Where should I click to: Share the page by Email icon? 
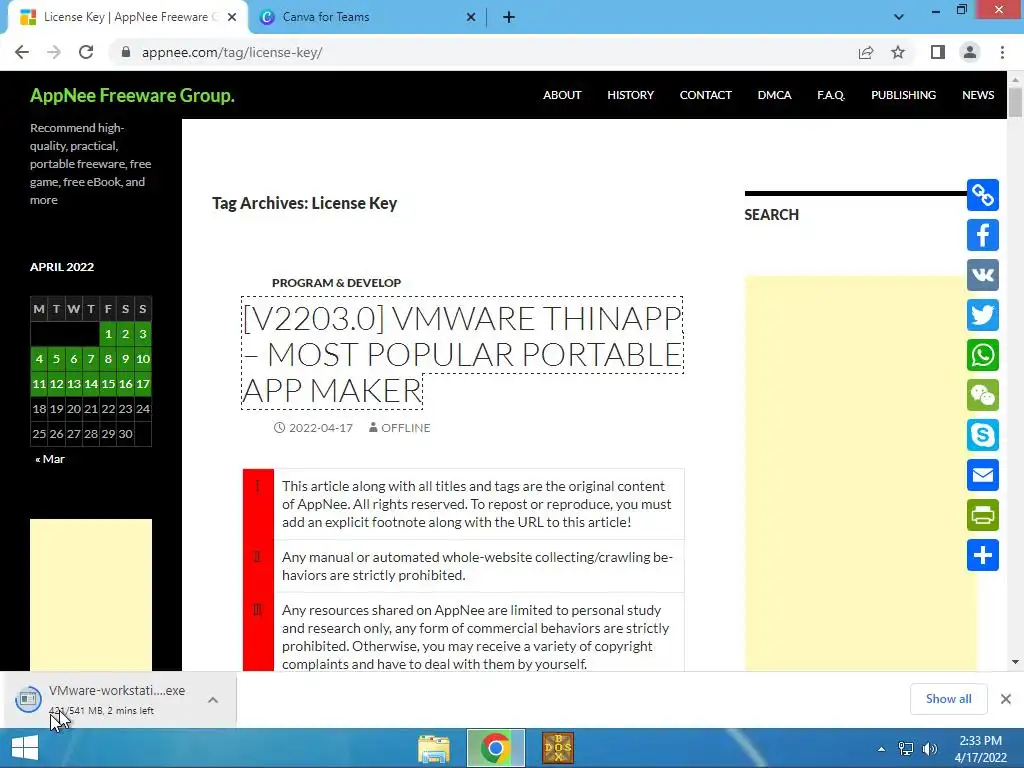coord(983,475)
